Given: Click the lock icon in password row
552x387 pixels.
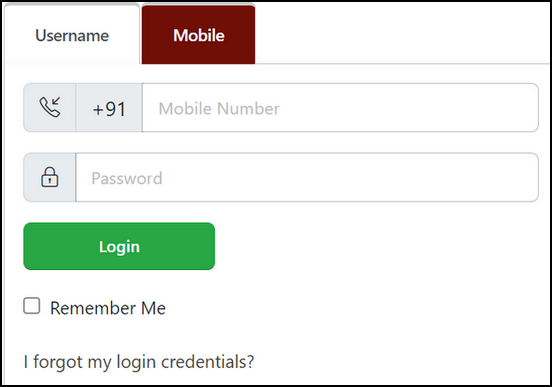Looking at the screenshot, I should pos(50,177).
